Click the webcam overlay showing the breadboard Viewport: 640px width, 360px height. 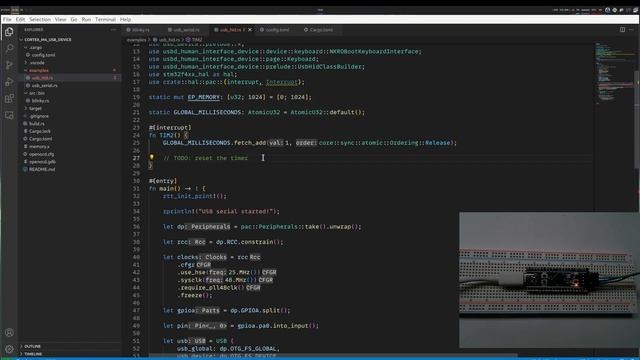[549, 280]
